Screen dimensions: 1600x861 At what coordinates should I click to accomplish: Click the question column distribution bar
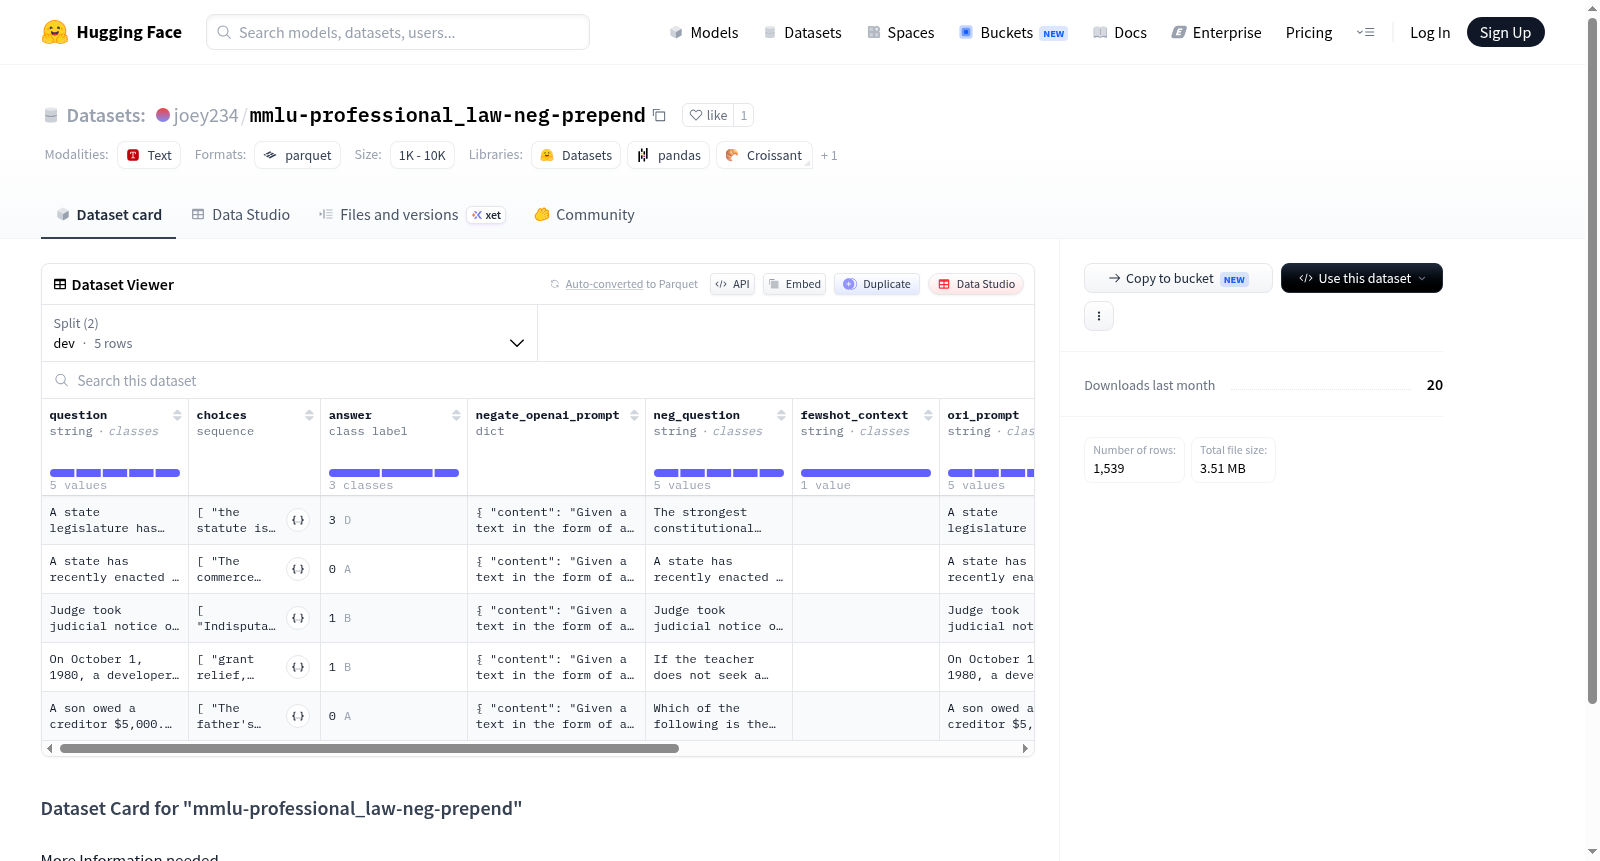tap(115, 472)
